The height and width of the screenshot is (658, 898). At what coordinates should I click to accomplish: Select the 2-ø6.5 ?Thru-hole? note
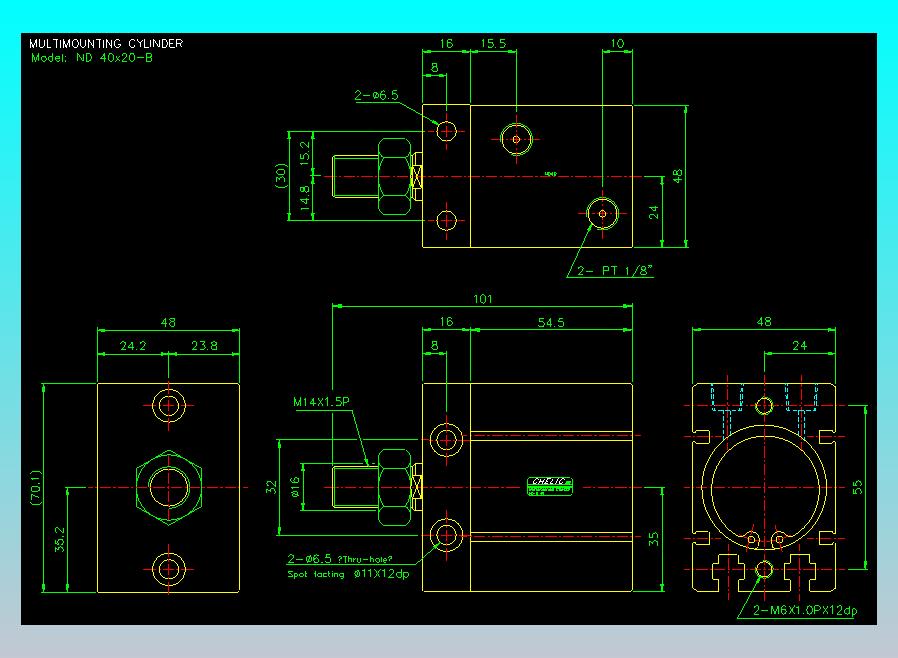[x=340, y=559]
